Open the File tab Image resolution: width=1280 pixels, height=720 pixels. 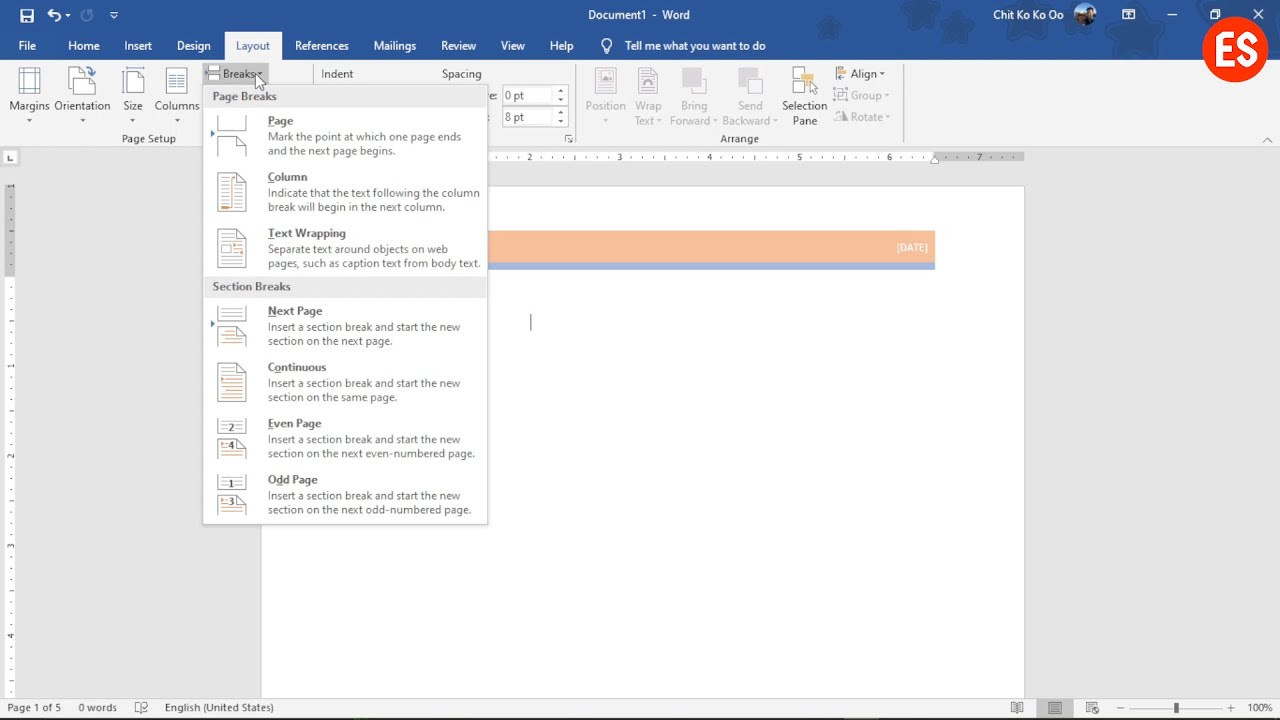[27, 46]
